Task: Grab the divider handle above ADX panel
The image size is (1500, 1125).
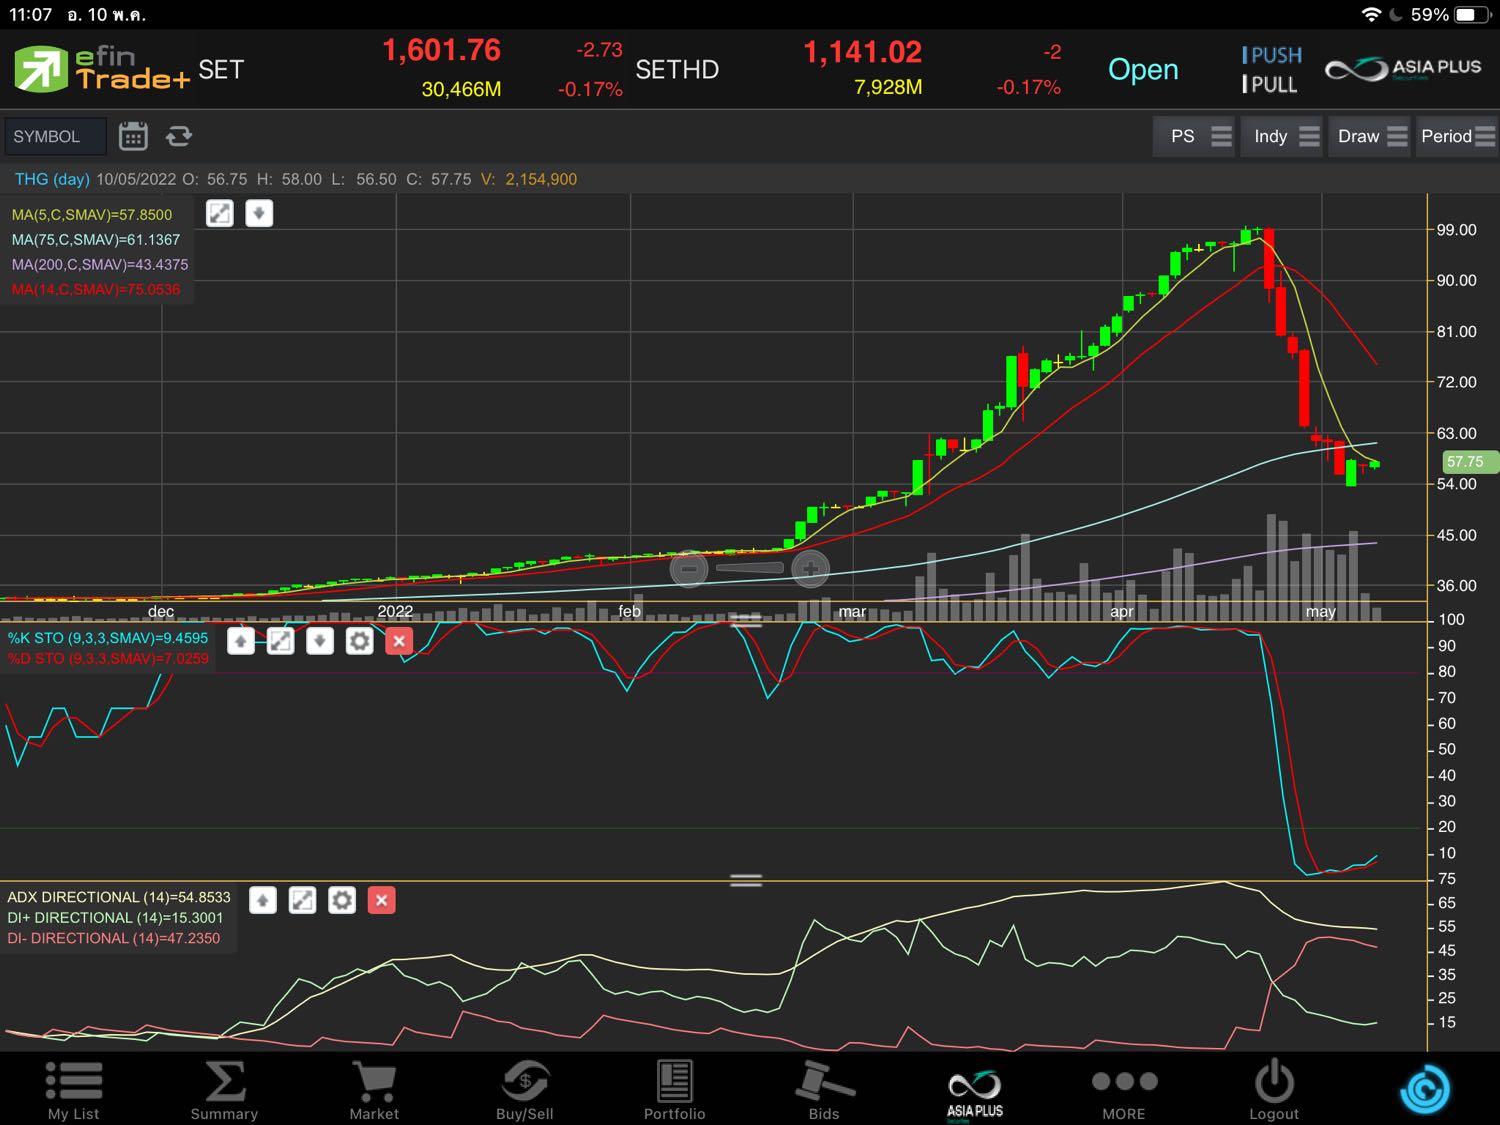Action: point(746,880)
